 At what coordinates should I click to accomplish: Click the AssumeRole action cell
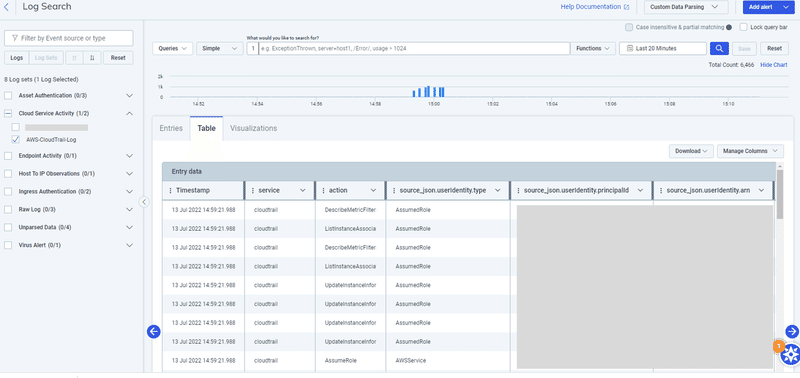[341, 360]
